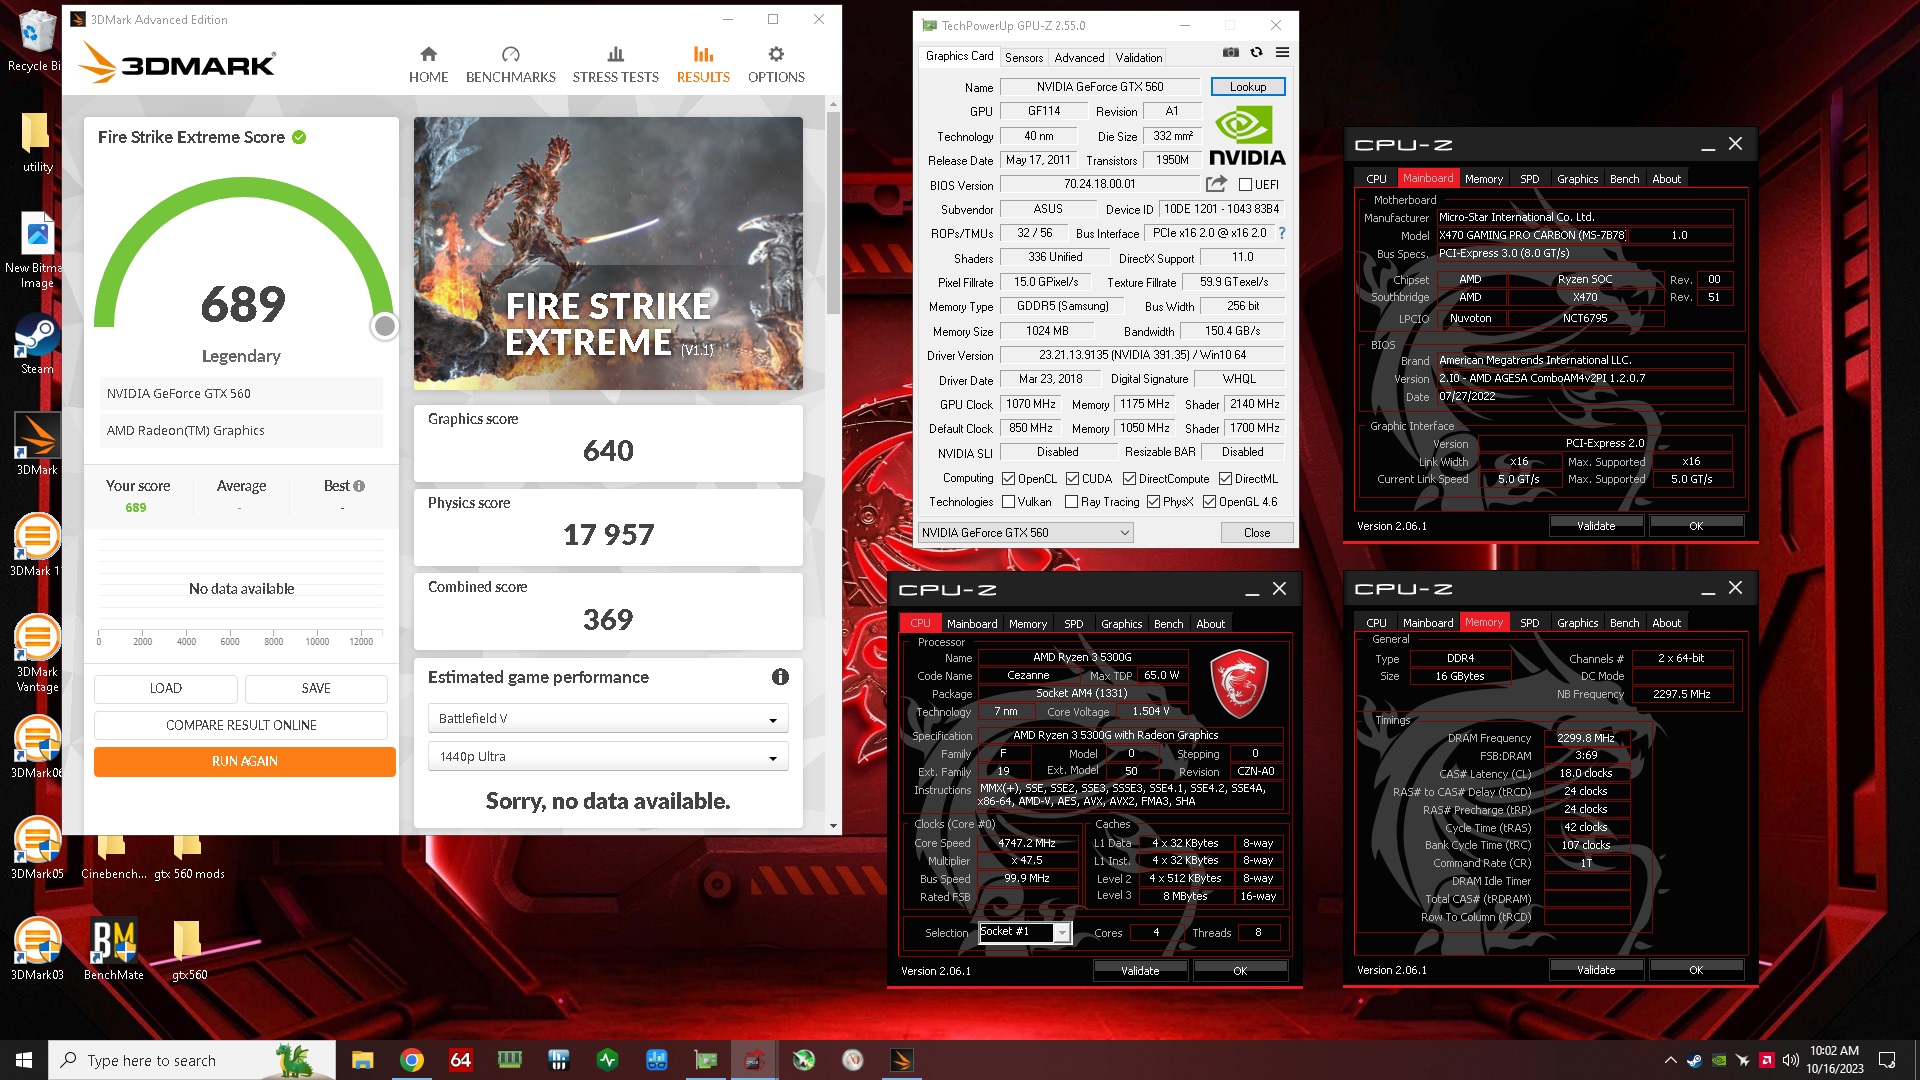Click the volume icon in the system tray

(x=1790, y=1060)
